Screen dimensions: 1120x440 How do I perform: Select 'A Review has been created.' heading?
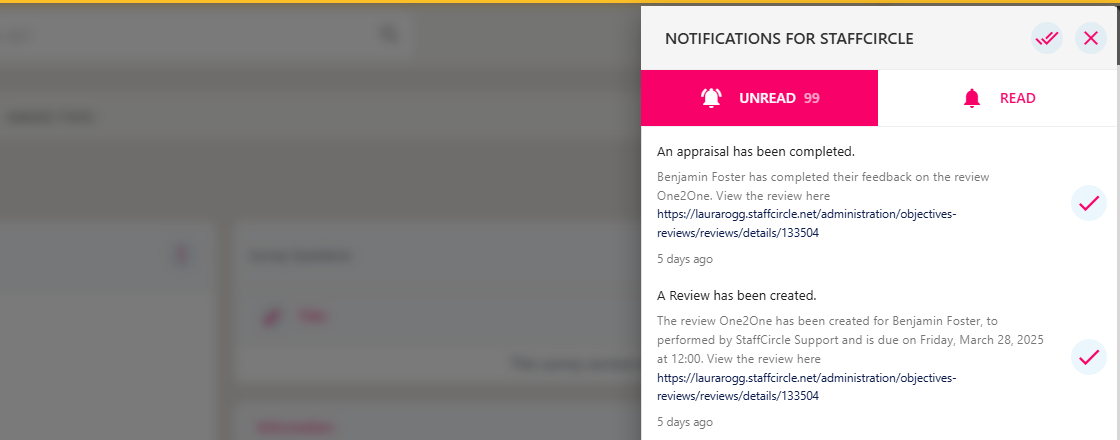click(736, 295)
